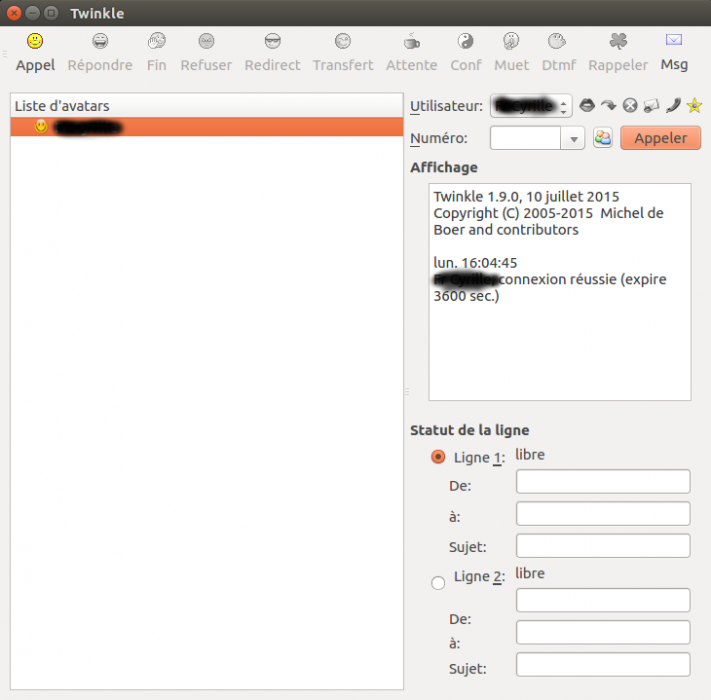Click the 'Twinkle 1.9.0, 10 juillet 2015' text
711x700 pixels.
(526, 196)
